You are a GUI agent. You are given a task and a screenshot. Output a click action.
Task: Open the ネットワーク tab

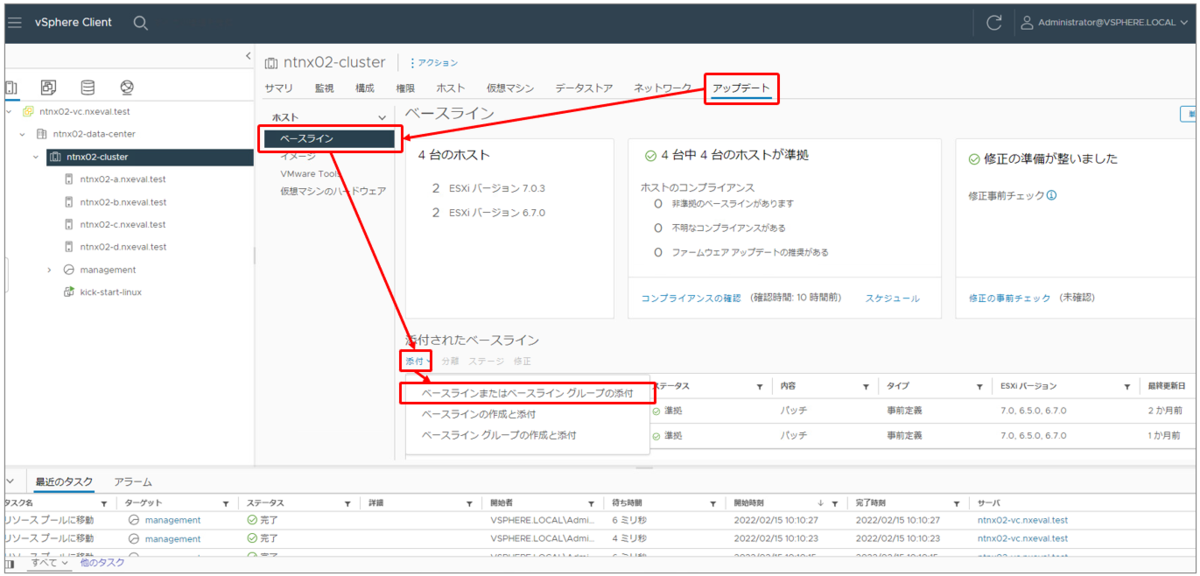pos(663,88)
